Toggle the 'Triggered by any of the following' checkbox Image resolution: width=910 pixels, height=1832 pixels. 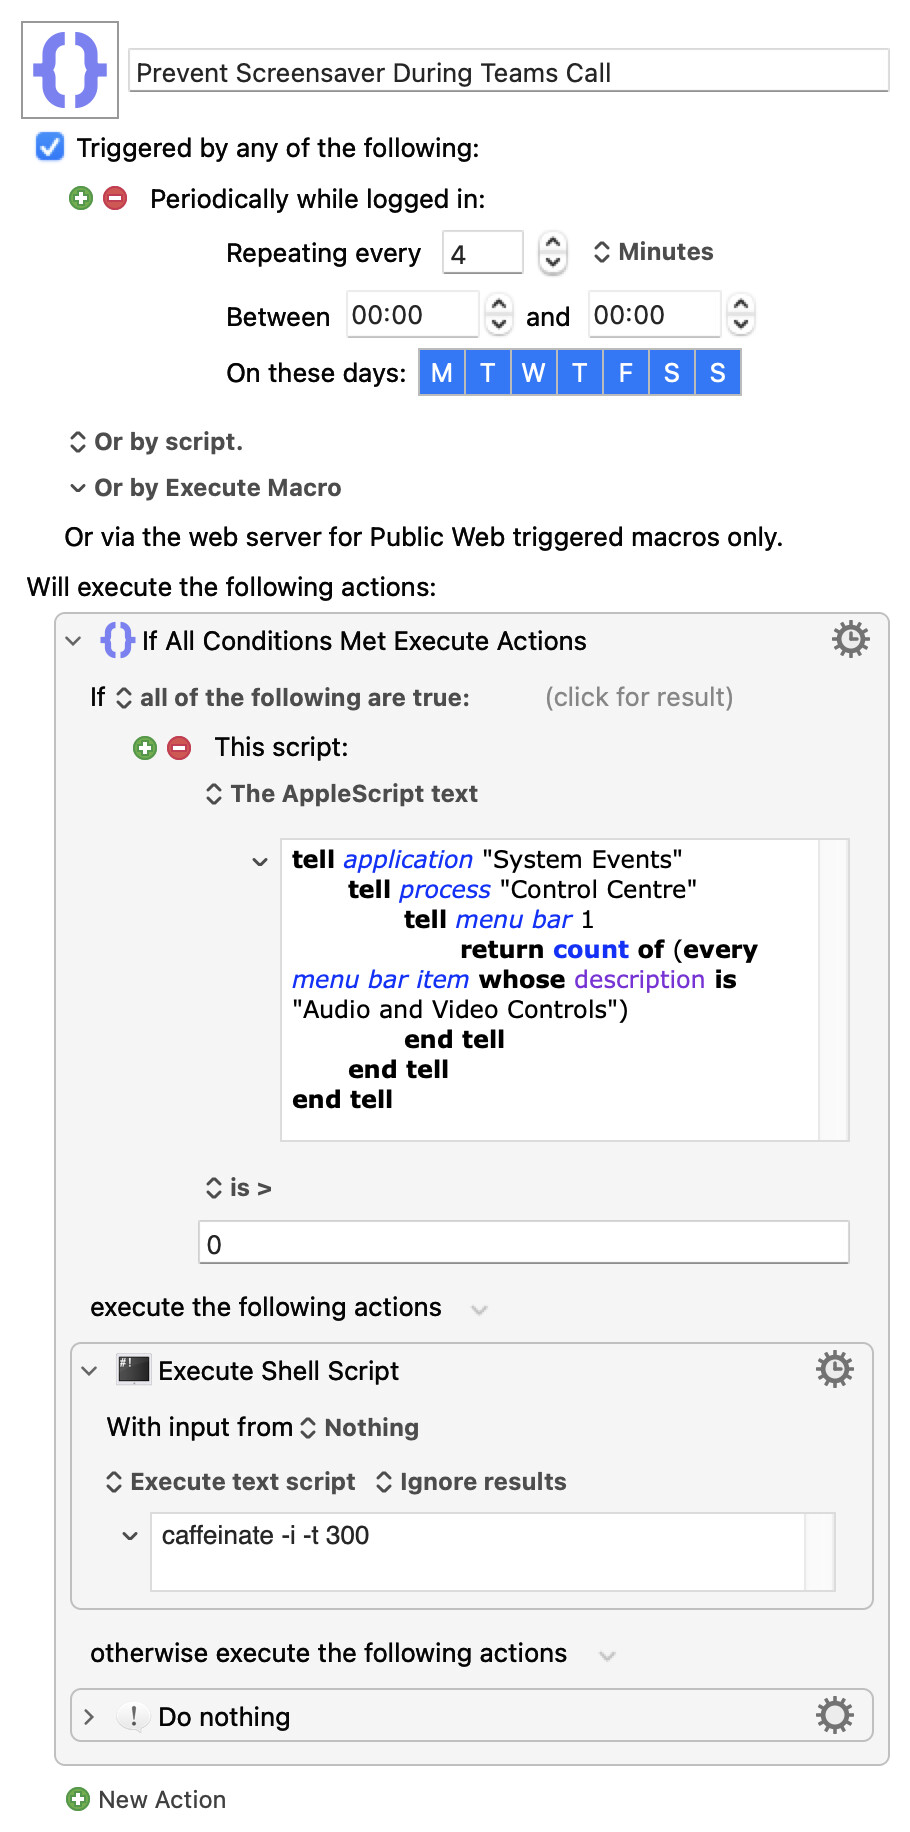(x=50, y=147)
